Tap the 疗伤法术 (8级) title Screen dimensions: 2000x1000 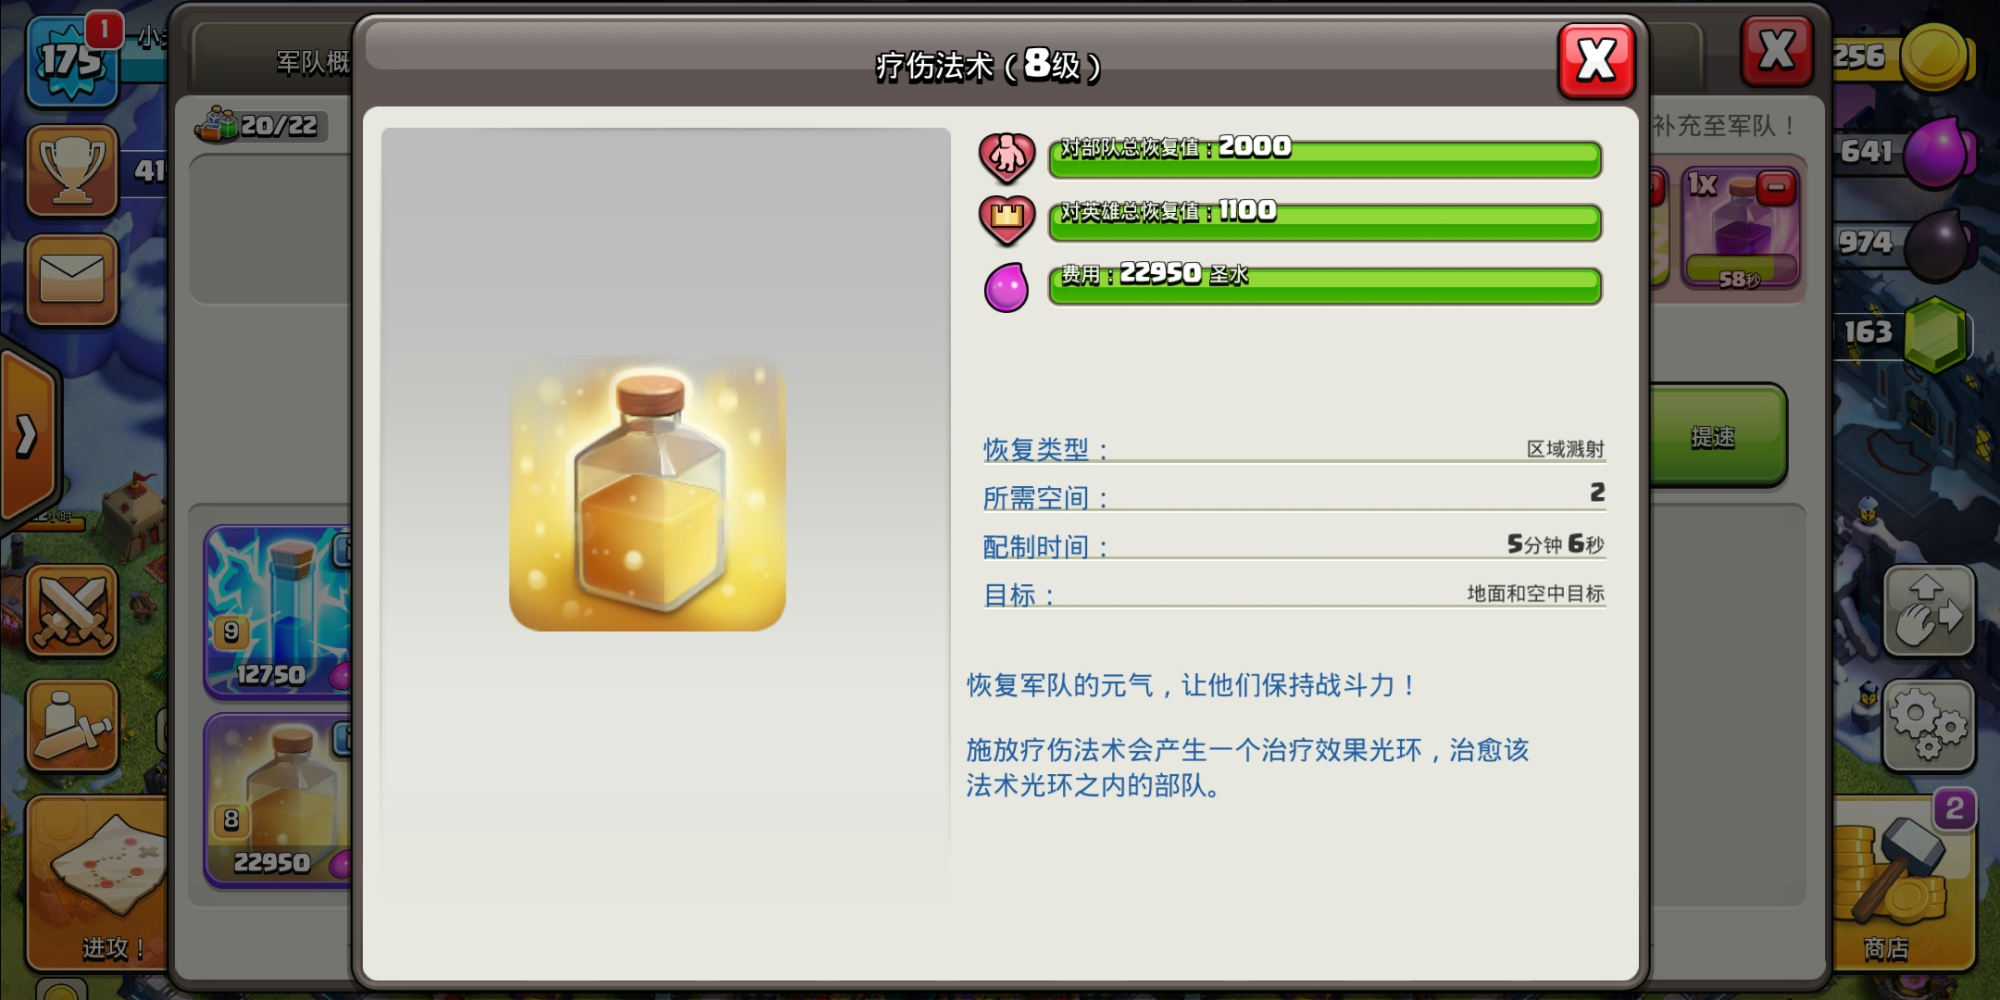tap(988, 65)
